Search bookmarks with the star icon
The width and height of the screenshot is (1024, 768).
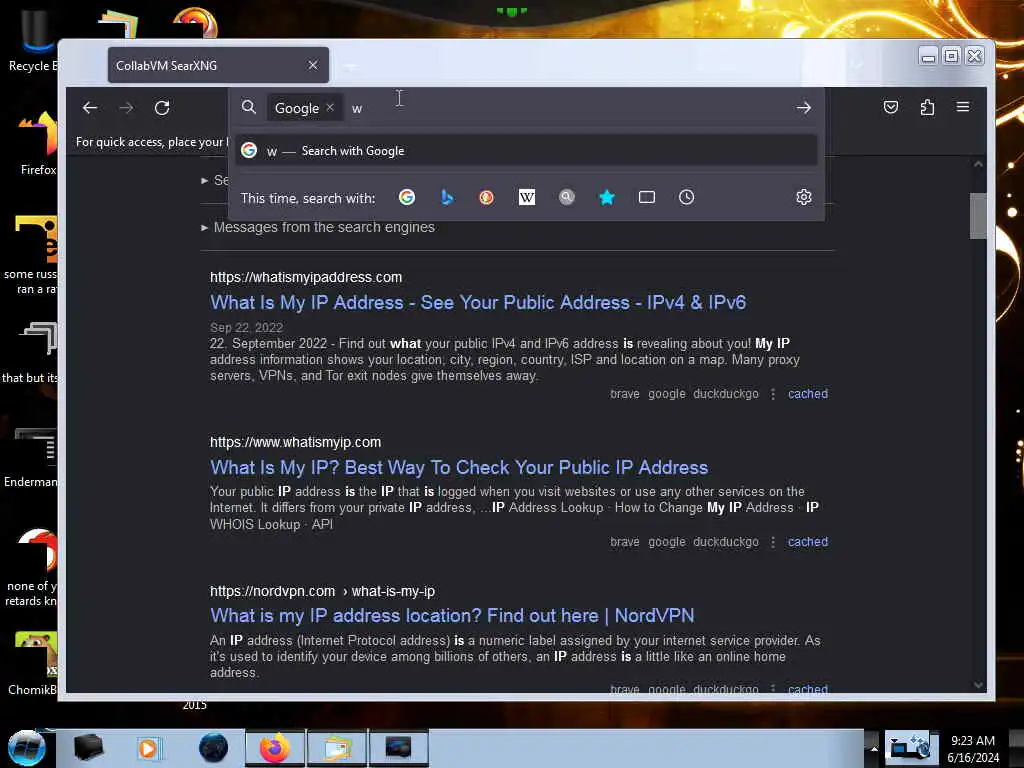click(607, 197)
